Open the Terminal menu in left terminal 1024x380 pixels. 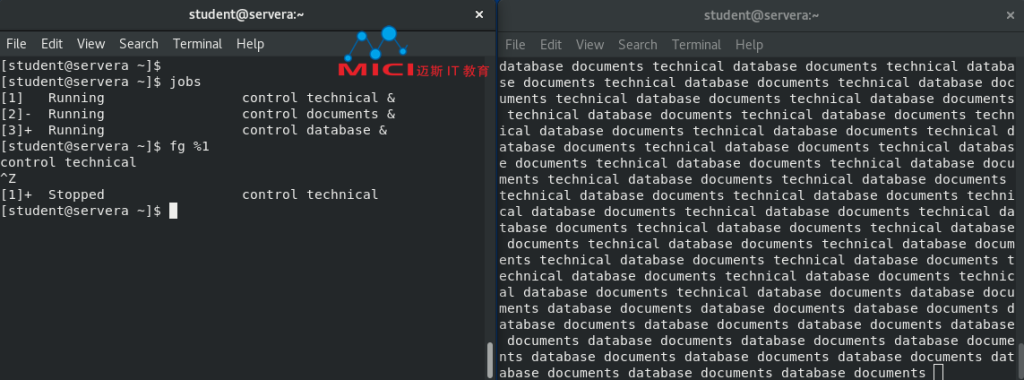point(197,44)
